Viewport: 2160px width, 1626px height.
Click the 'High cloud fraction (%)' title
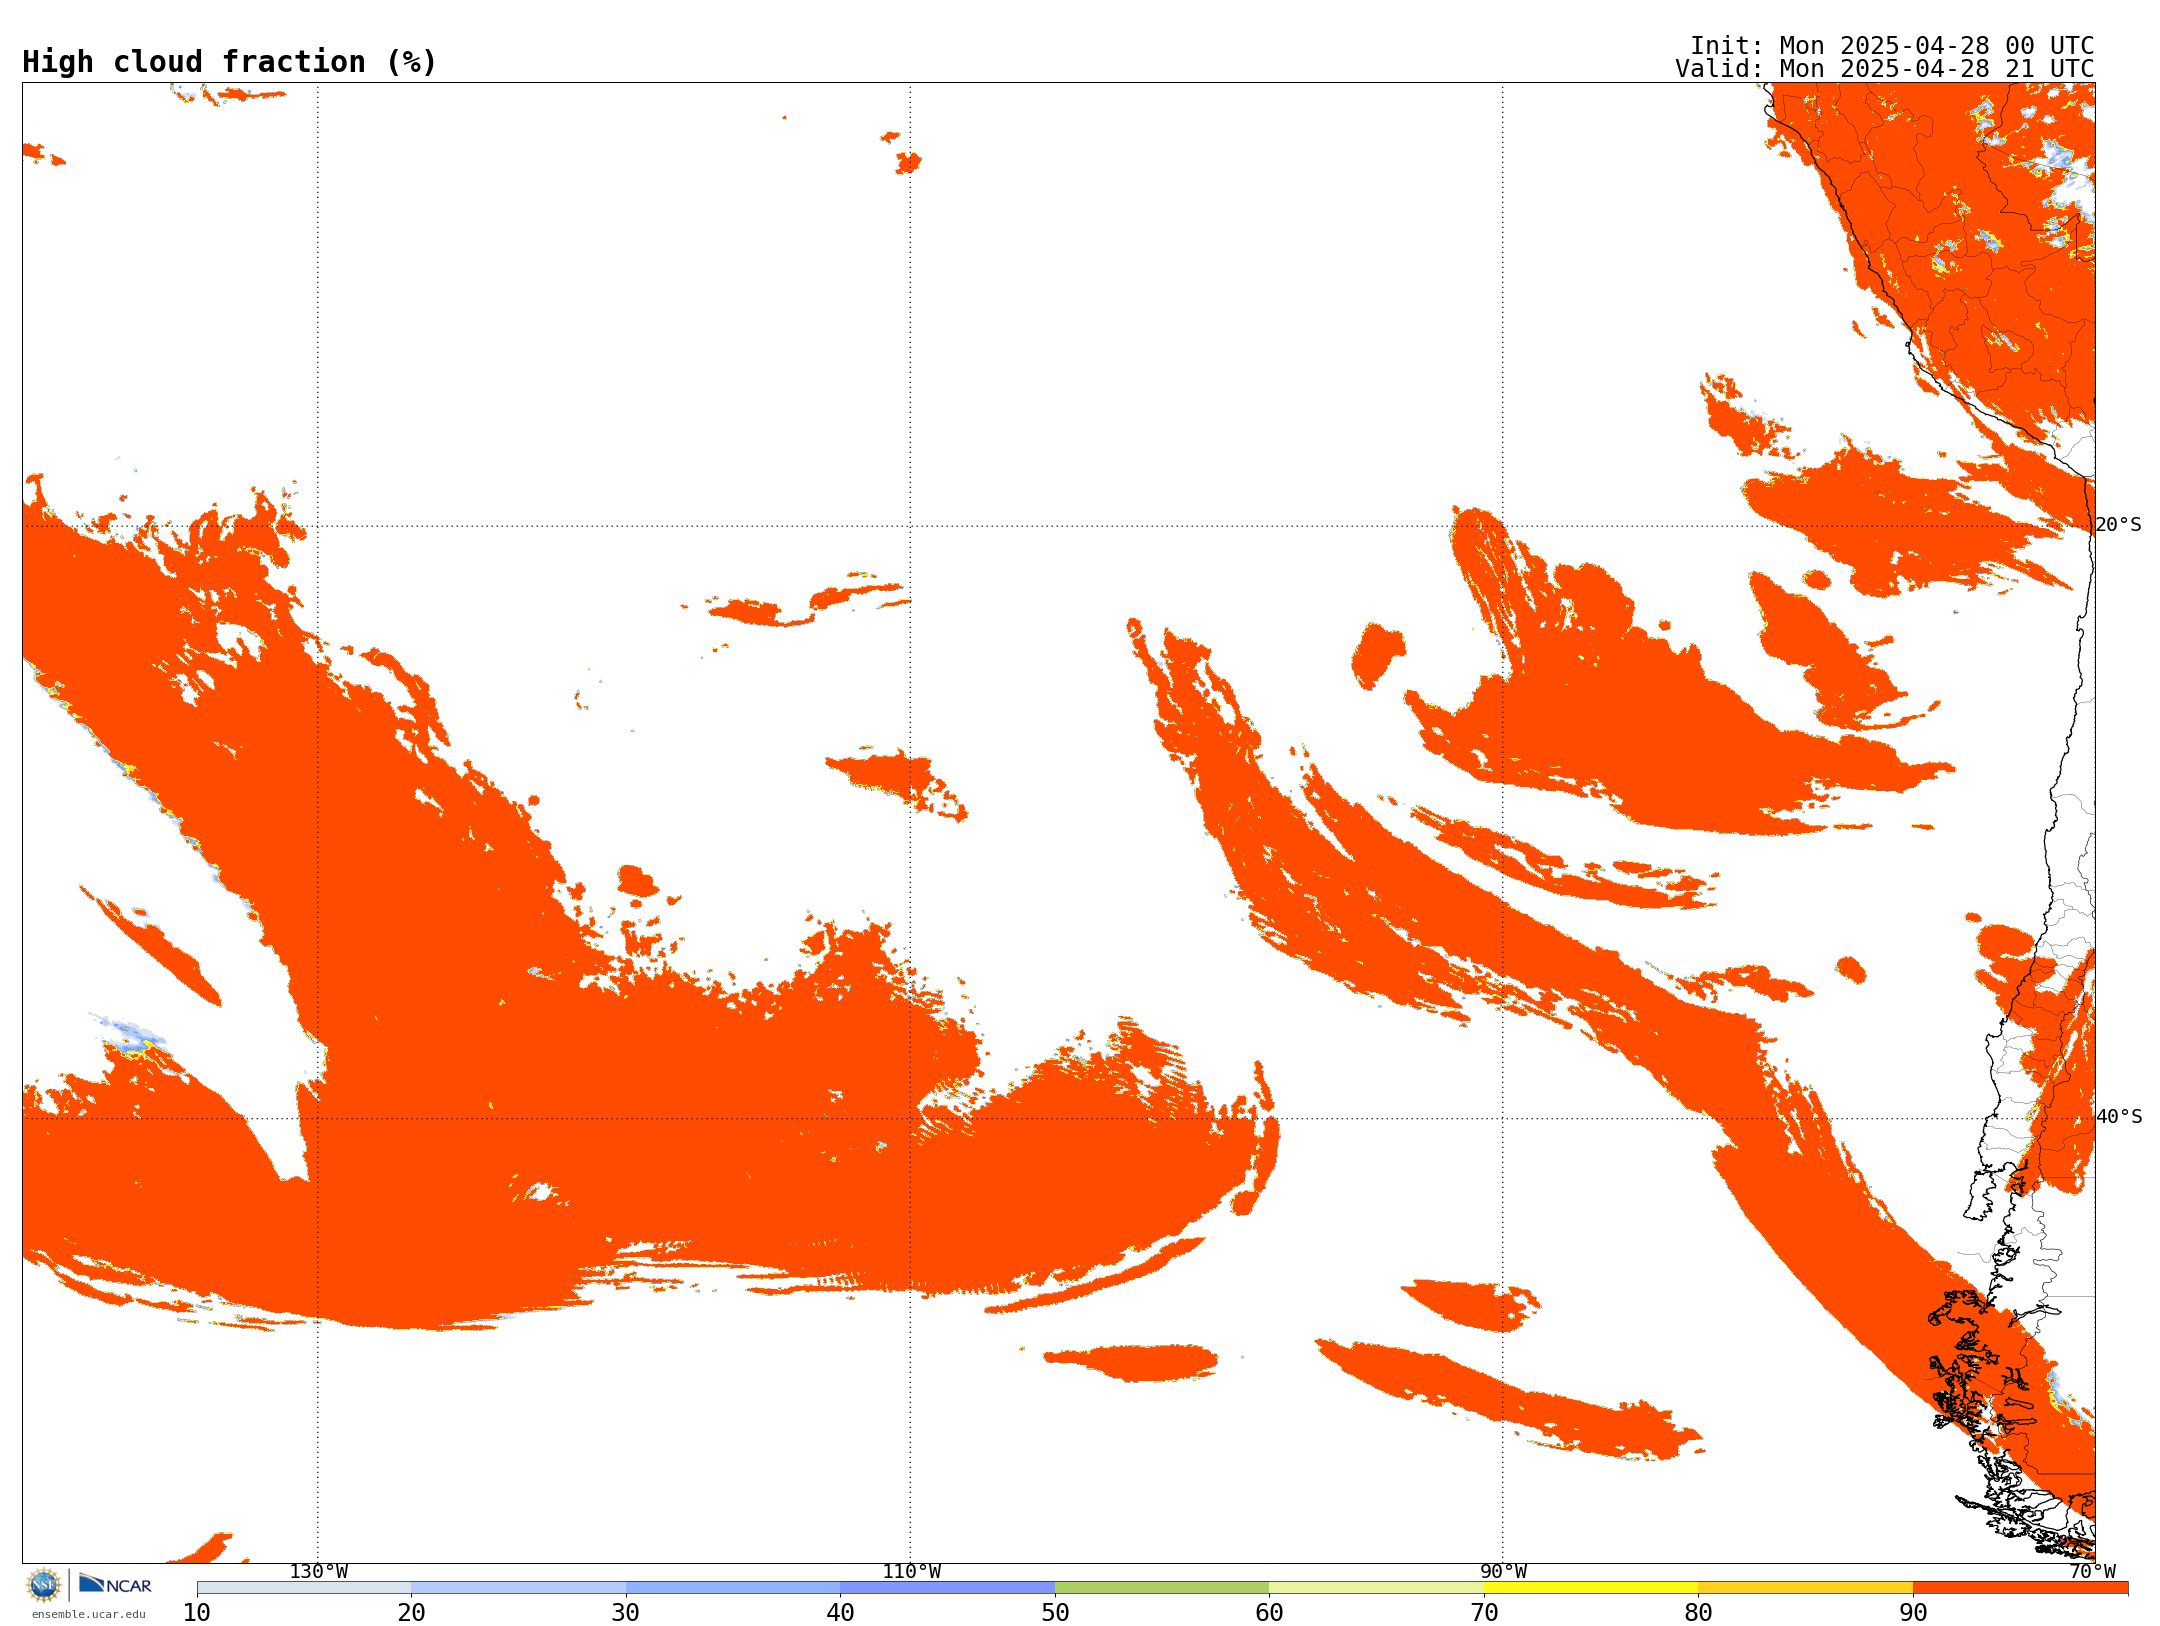(x=229, y=62)
